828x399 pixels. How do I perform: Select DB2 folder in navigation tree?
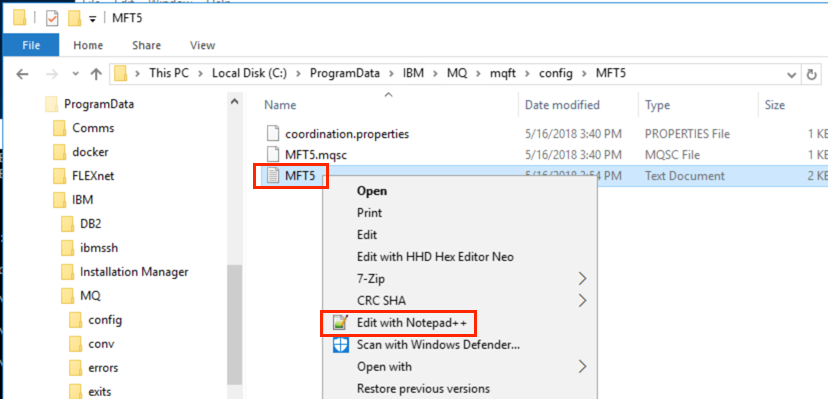tap(90, 224)
